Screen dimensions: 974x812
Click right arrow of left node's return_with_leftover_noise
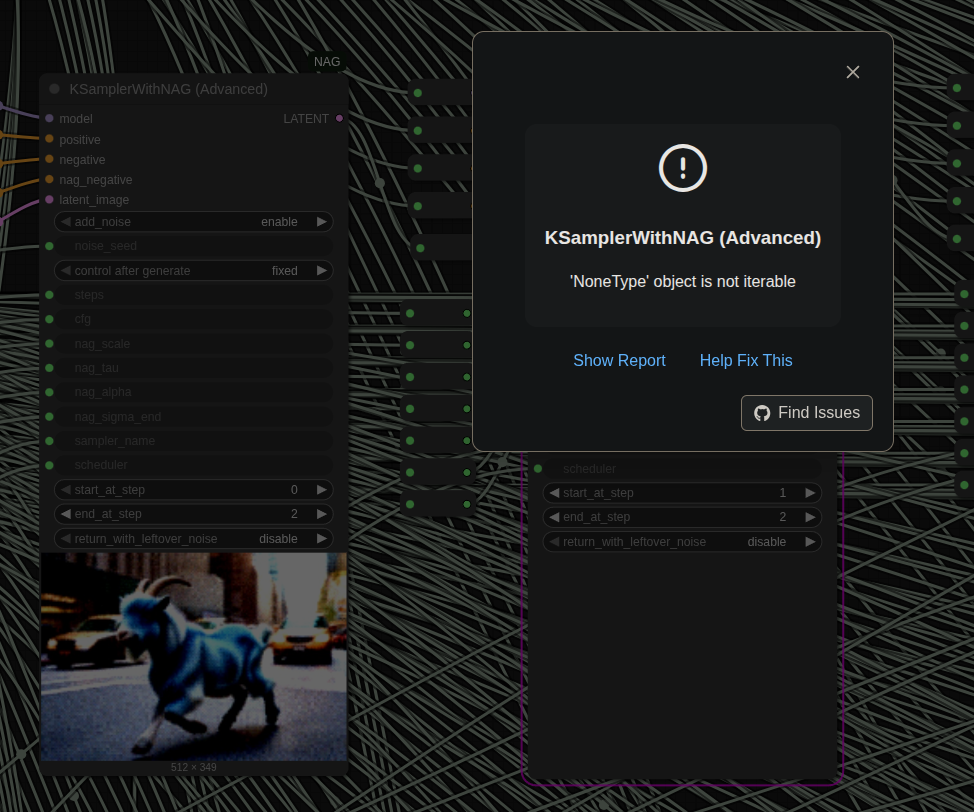tap(322, 539)
